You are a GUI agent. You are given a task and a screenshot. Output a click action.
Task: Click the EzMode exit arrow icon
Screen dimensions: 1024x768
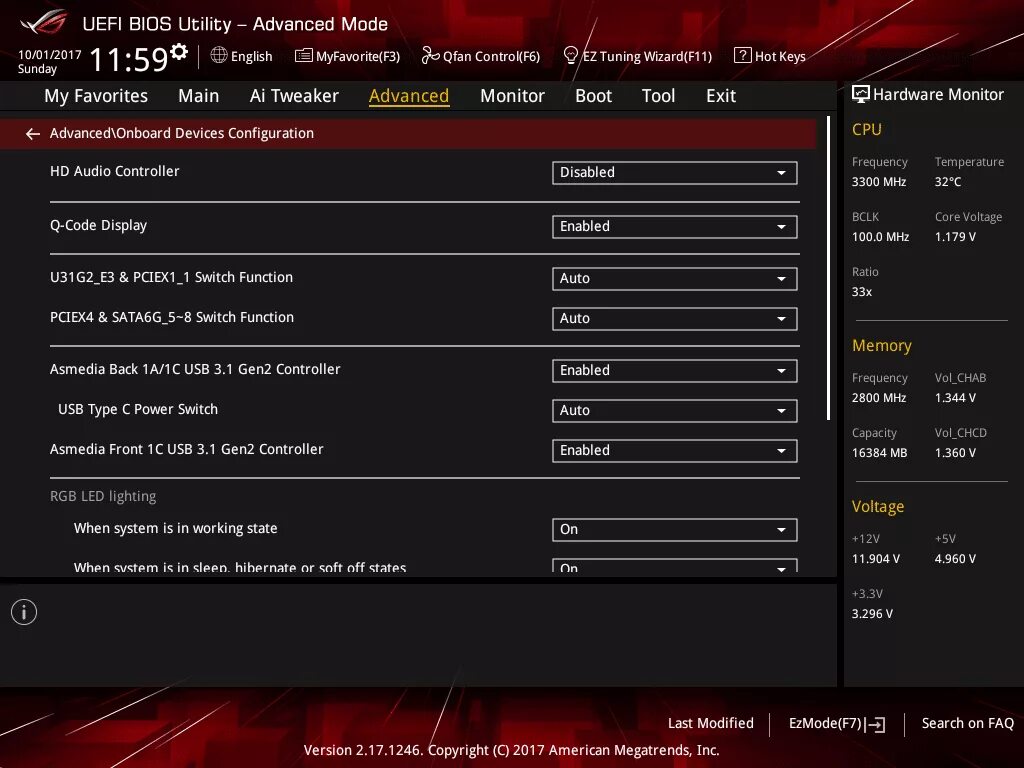[876, 724]
